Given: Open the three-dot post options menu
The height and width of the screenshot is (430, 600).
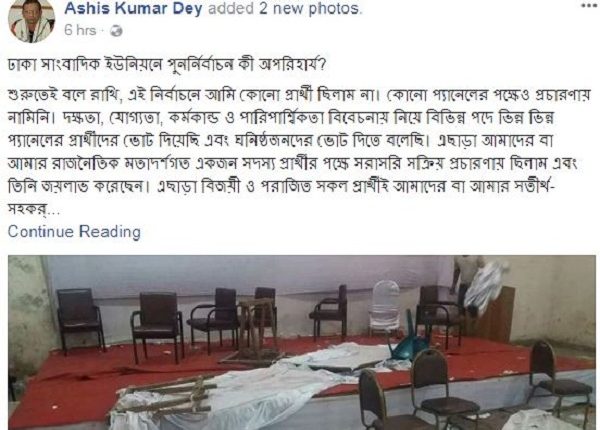Looking at the screenshot, I should pyautogui.click(x=589, y=5).
